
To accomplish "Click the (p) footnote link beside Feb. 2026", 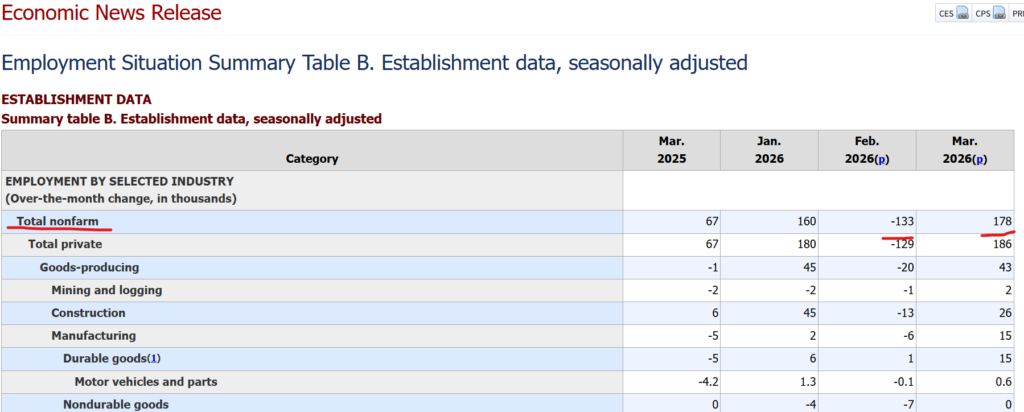I will [x=881, y=159].
